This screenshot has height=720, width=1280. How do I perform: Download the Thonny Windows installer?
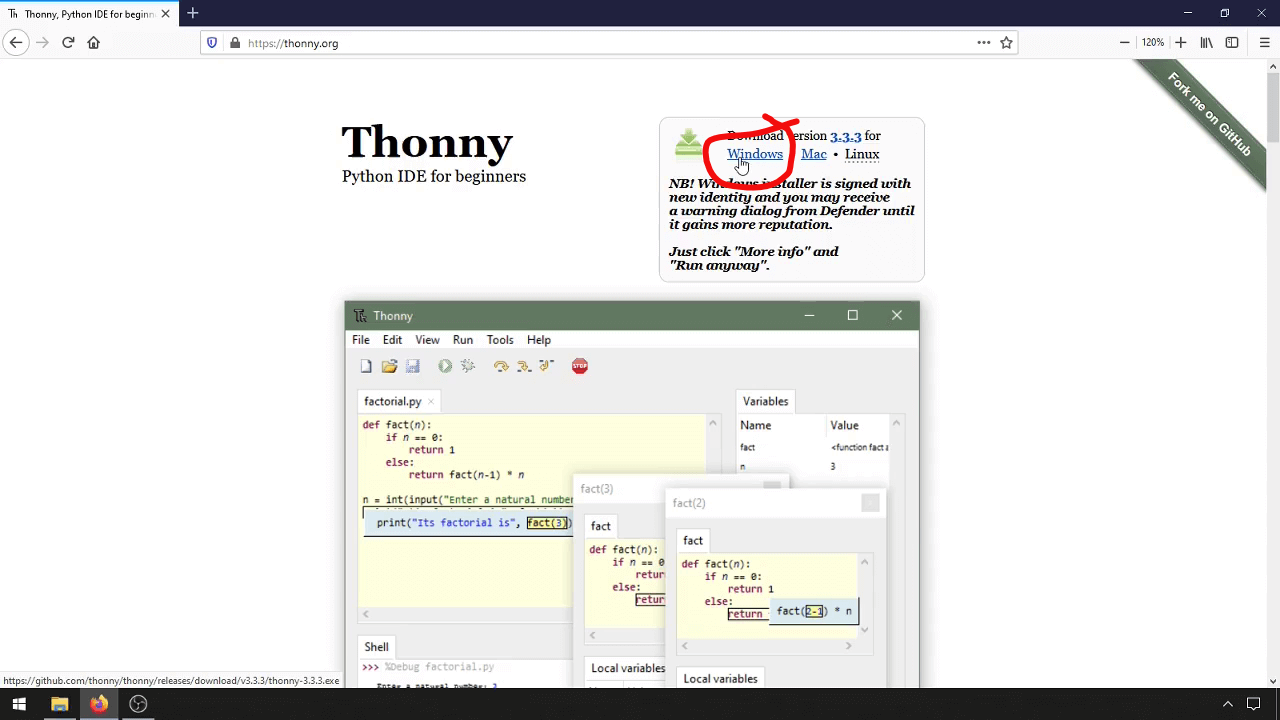pos(755,154)
